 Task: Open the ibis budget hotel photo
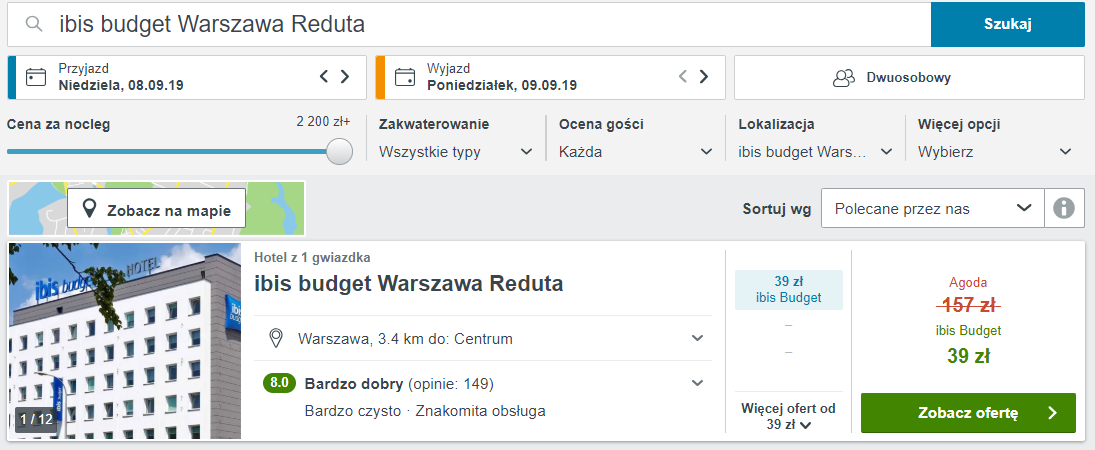(x=124, y=341)
